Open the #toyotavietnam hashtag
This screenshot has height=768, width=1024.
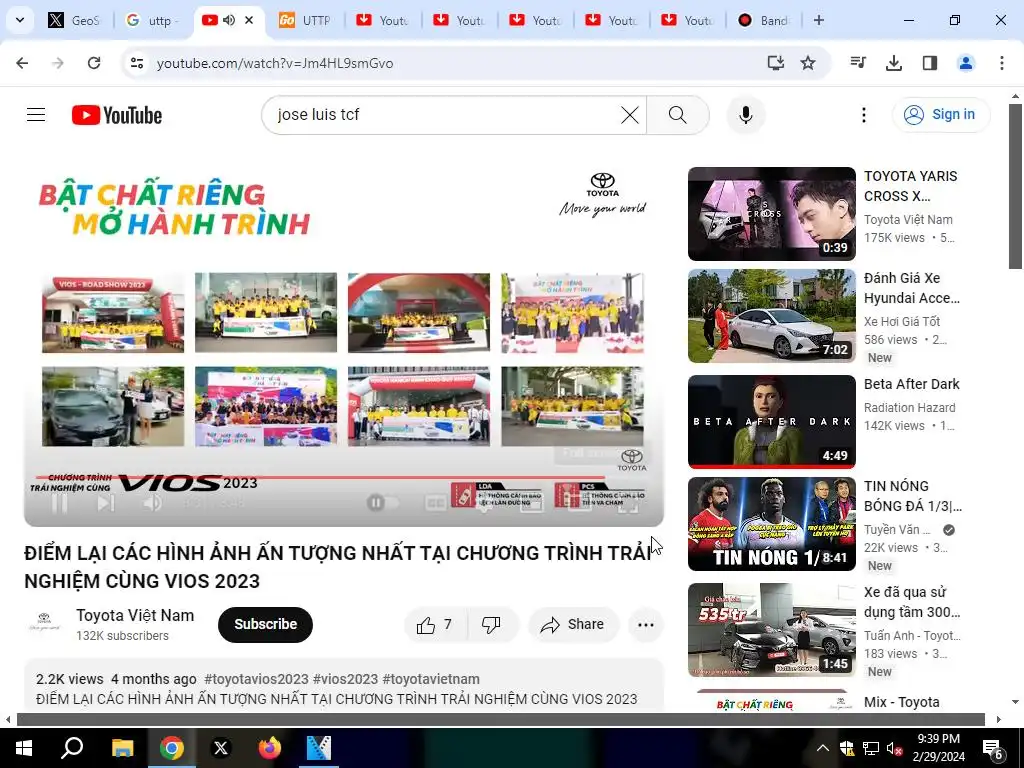[x=431, y=679]
